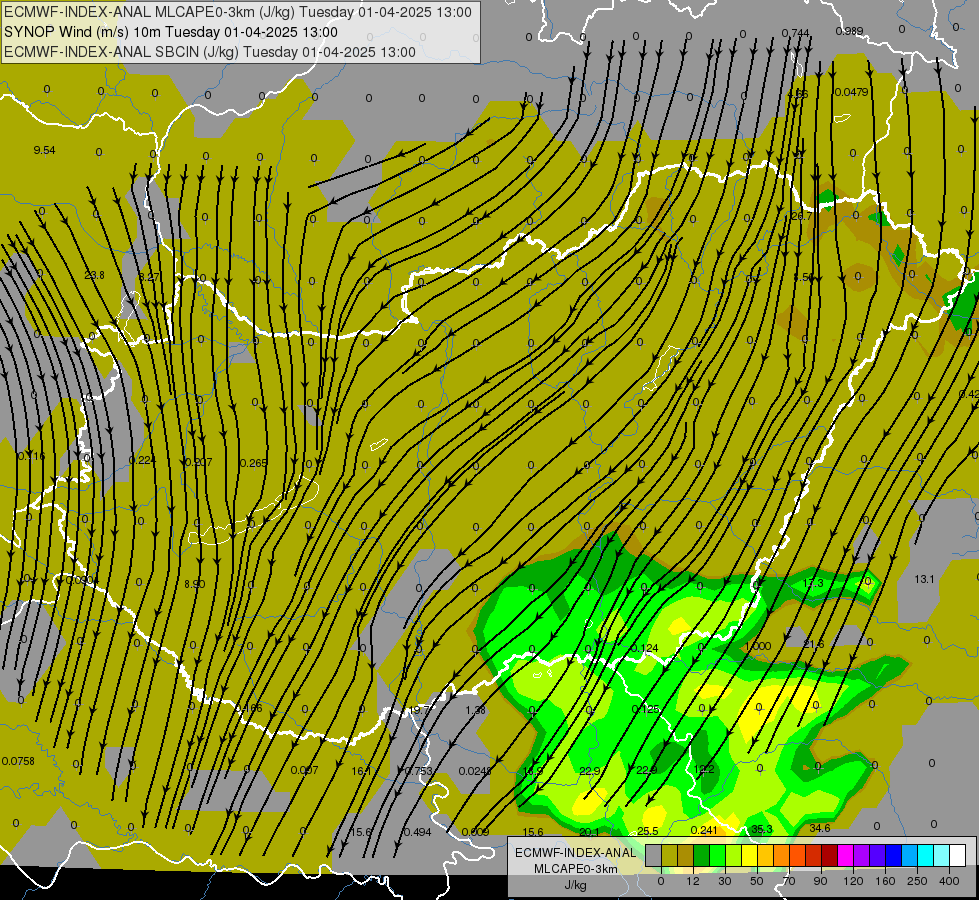
Task: Click the map value 0.744
Action: tap(795, 33)
